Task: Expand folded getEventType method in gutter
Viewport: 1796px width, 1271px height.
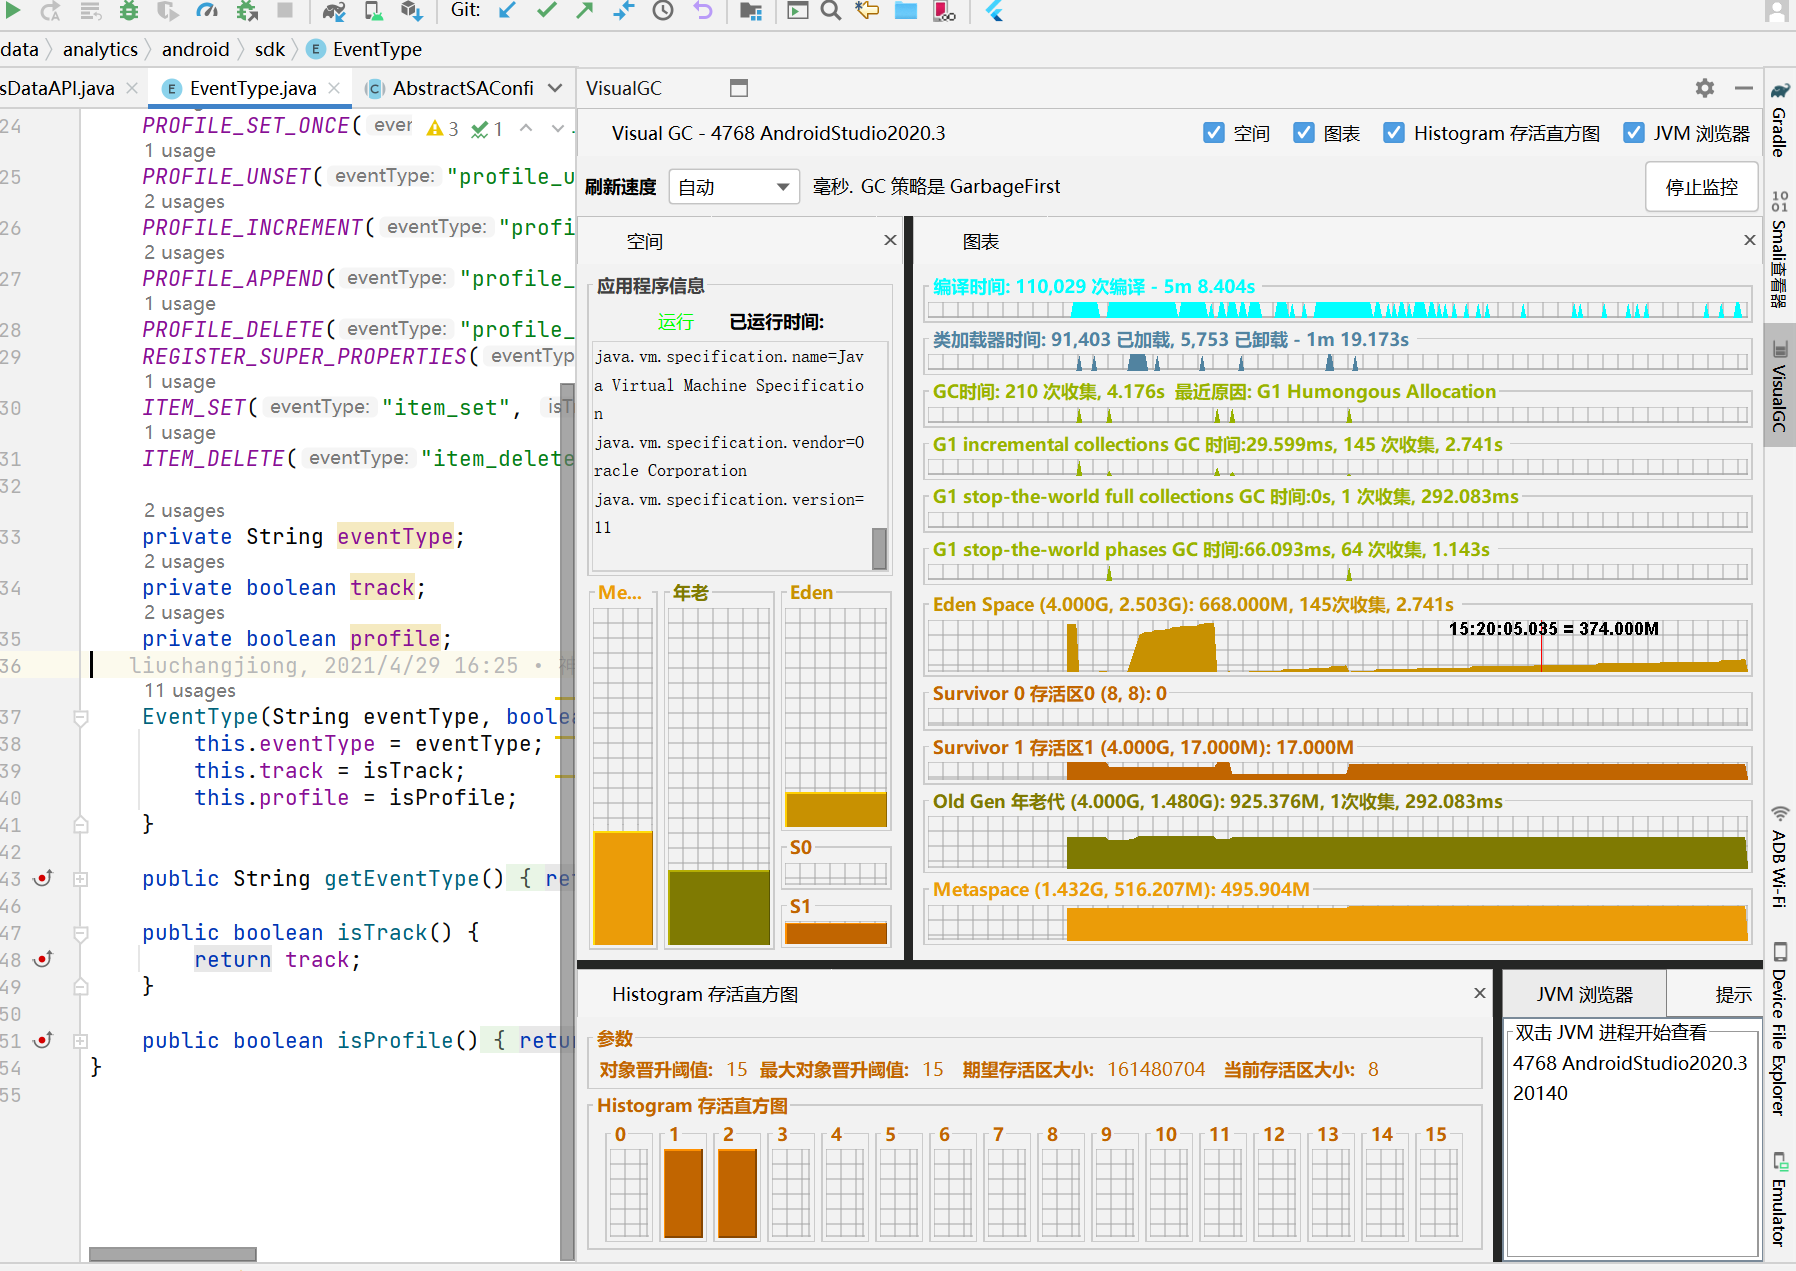Action: (81, 879)
